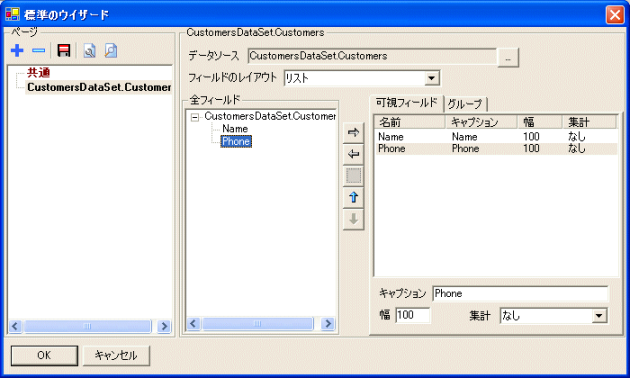Click the wizard app icon in title bar
The width and height of the screenshot is (630, 378).
[12, 14]
